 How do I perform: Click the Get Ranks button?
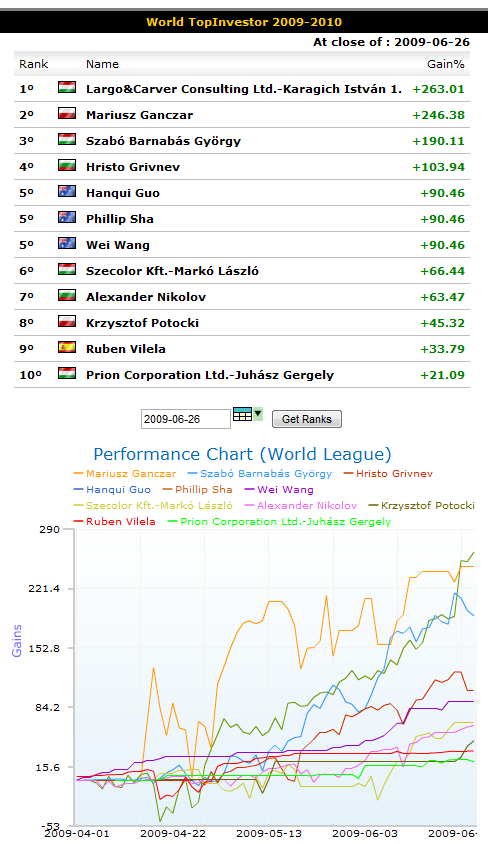(x=307, y=419)
